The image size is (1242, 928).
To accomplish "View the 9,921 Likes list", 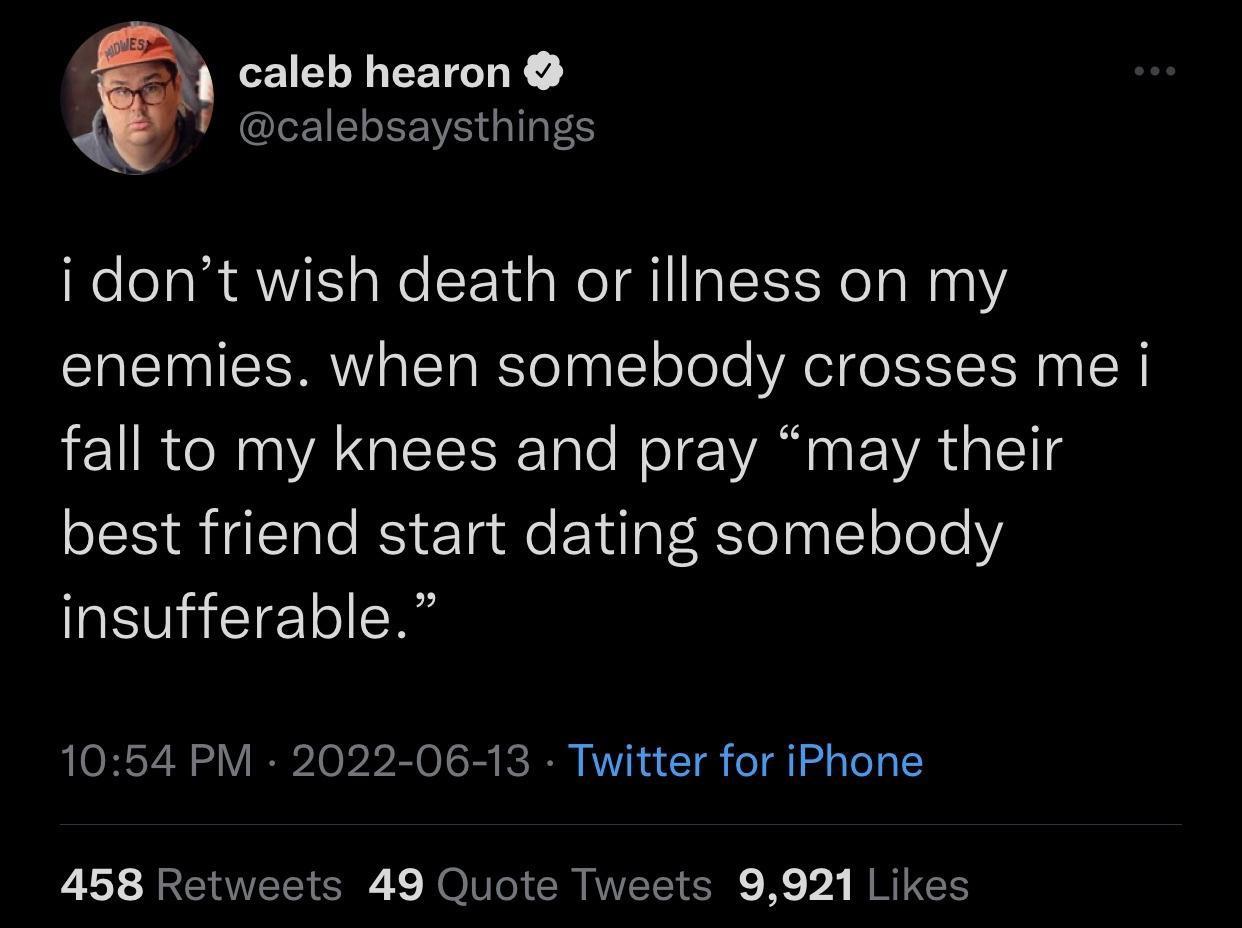I will (x=853, y=885).
